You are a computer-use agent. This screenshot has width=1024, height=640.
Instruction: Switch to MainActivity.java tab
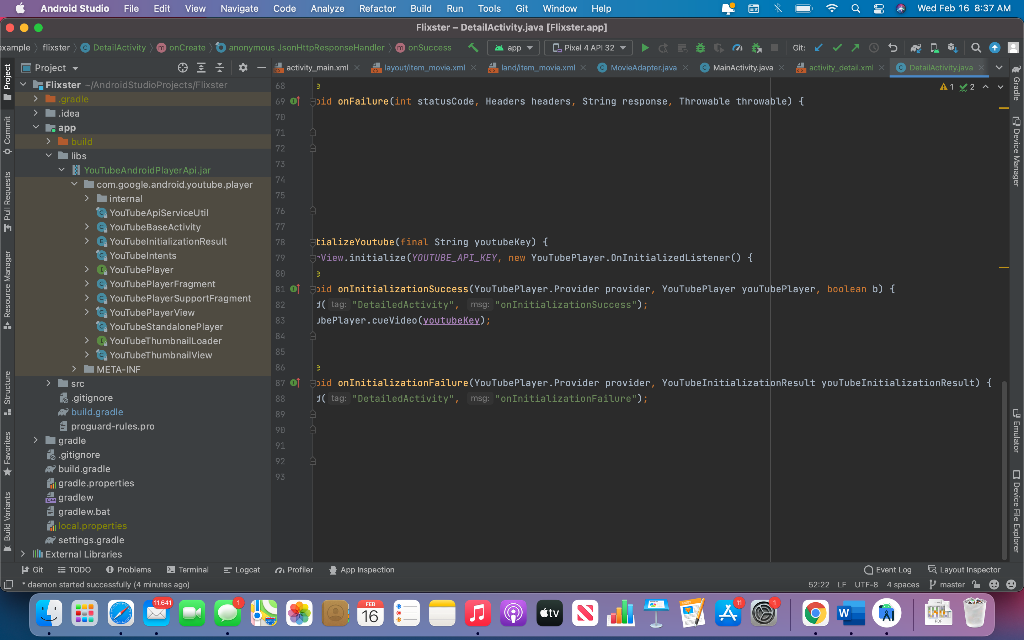click(743, 67)
